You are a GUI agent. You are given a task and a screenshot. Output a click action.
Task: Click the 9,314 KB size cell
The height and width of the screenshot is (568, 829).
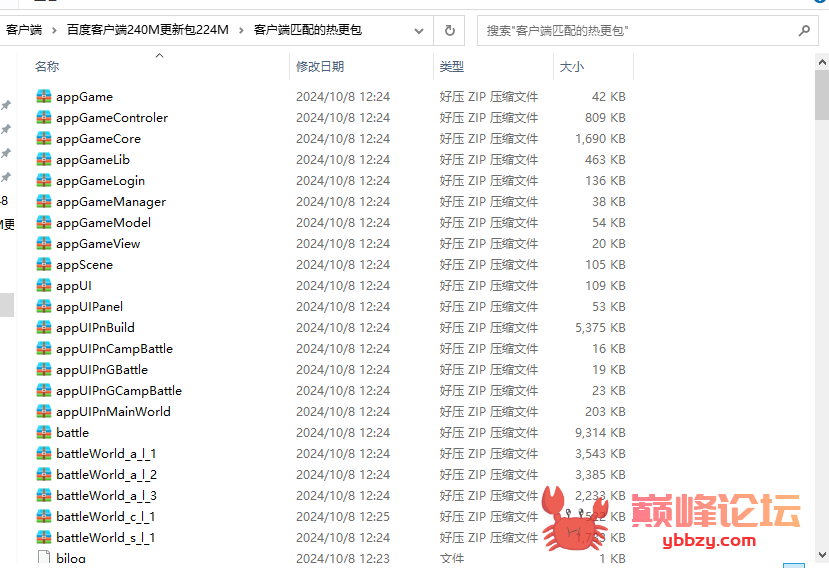600,432
